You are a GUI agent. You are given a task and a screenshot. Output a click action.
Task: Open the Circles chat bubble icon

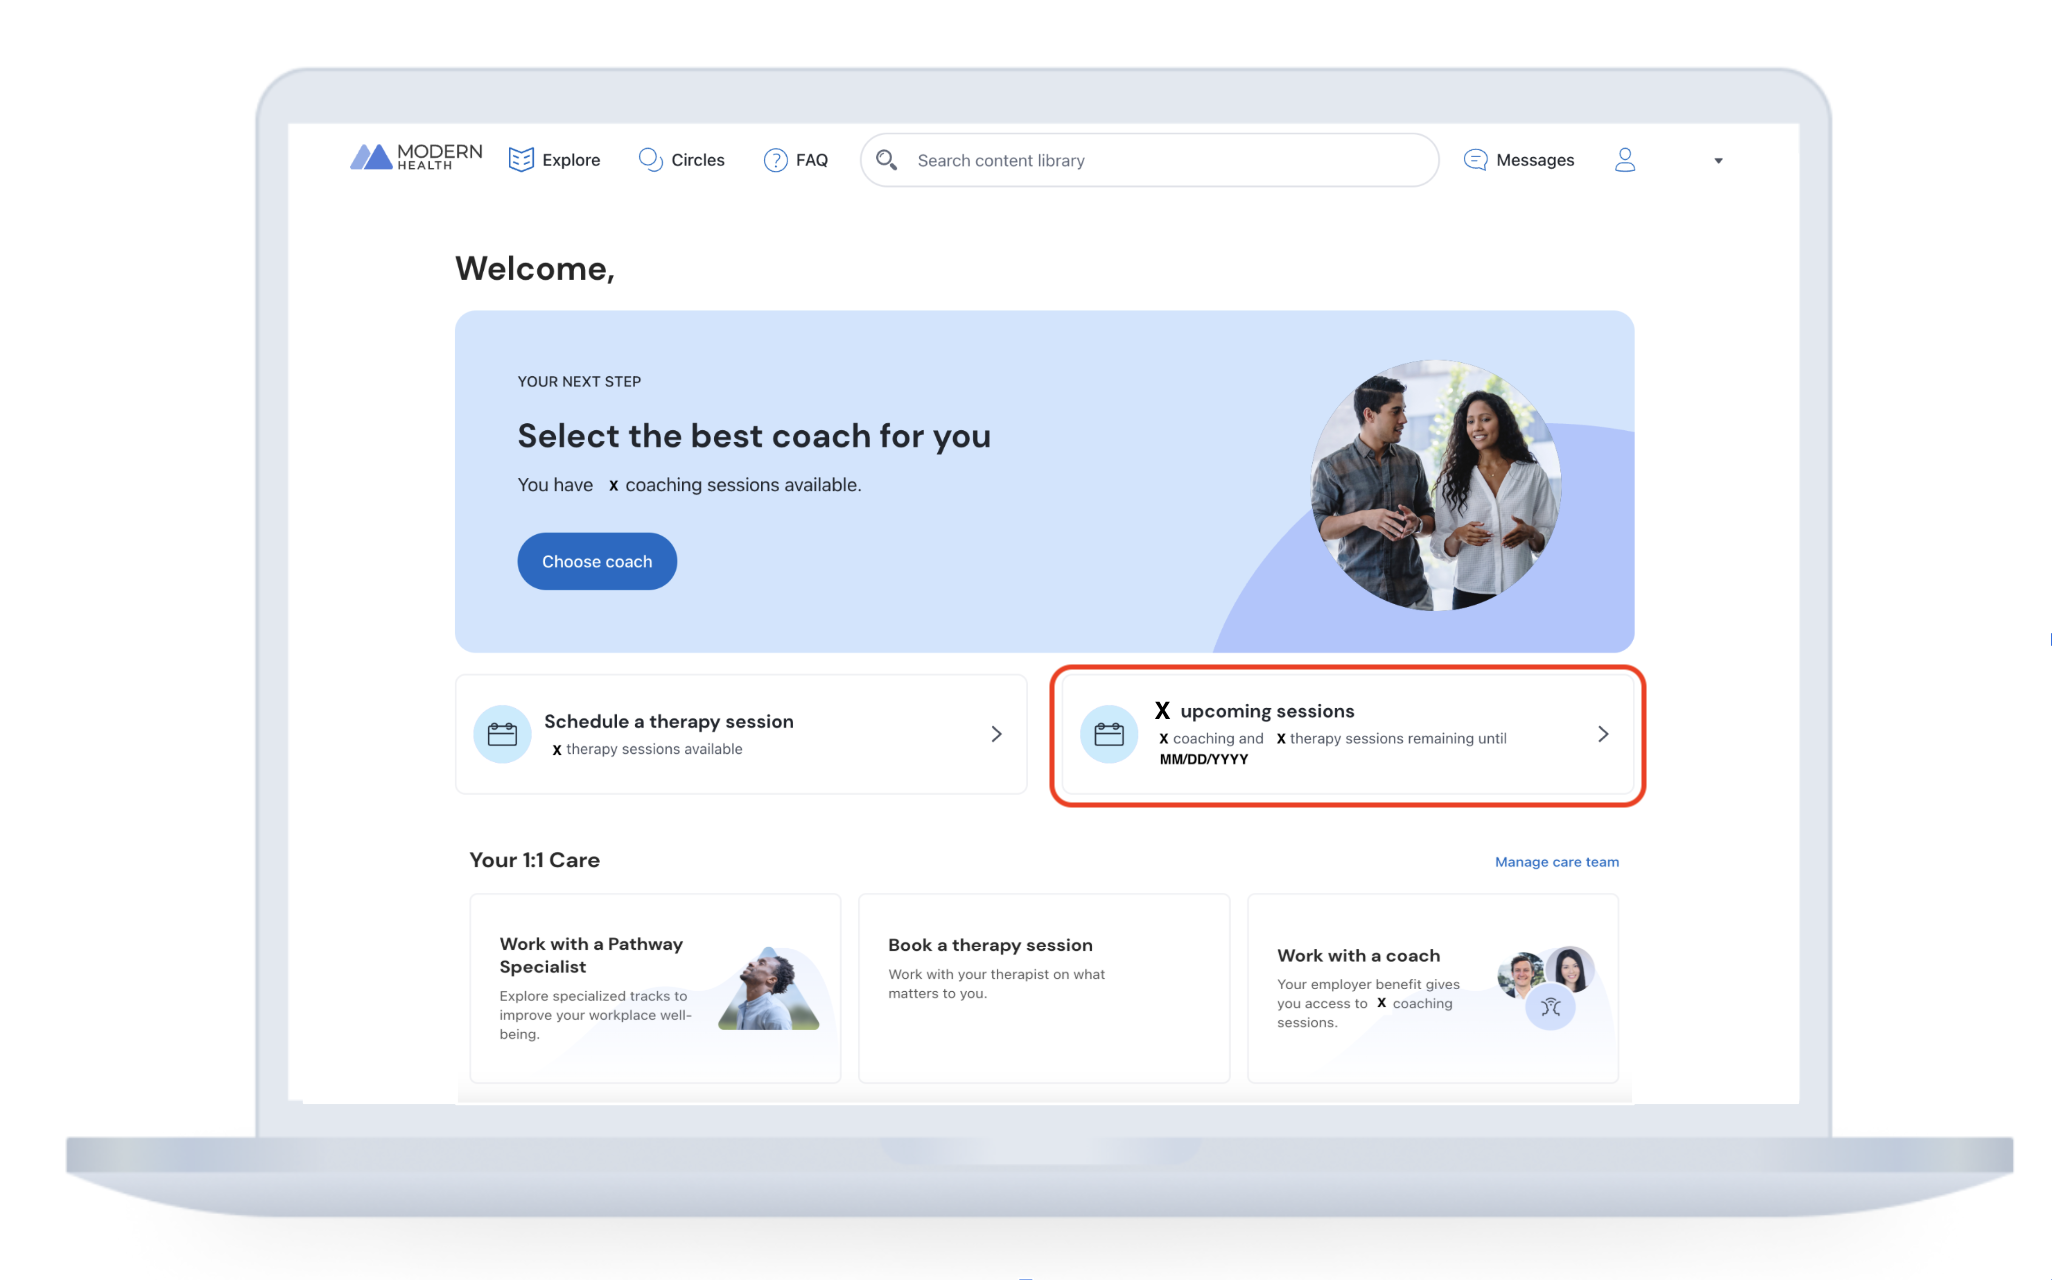click(650, 160)
